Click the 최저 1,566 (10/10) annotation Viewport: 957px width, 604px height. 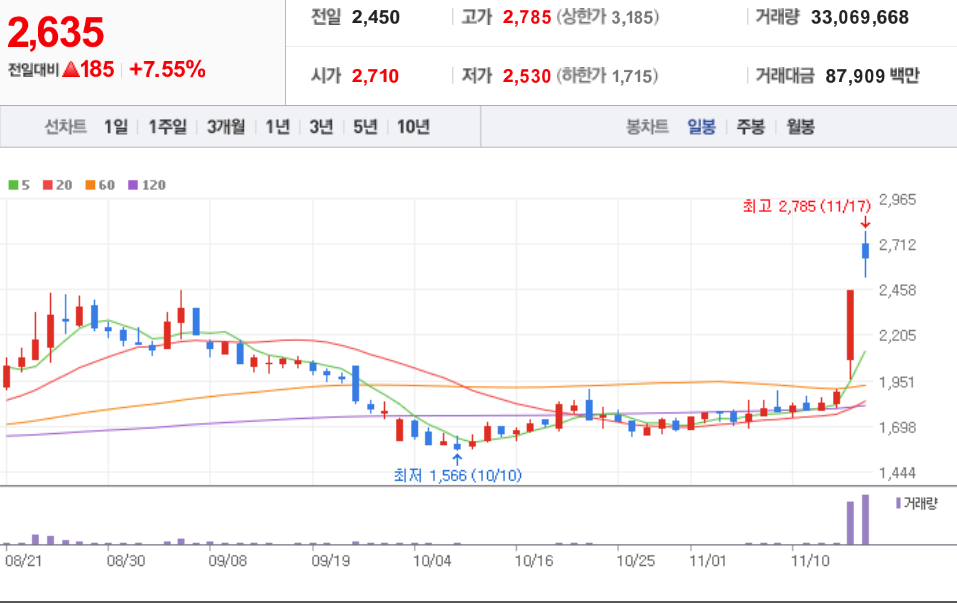pyautogui.click(x=458, y=475)
